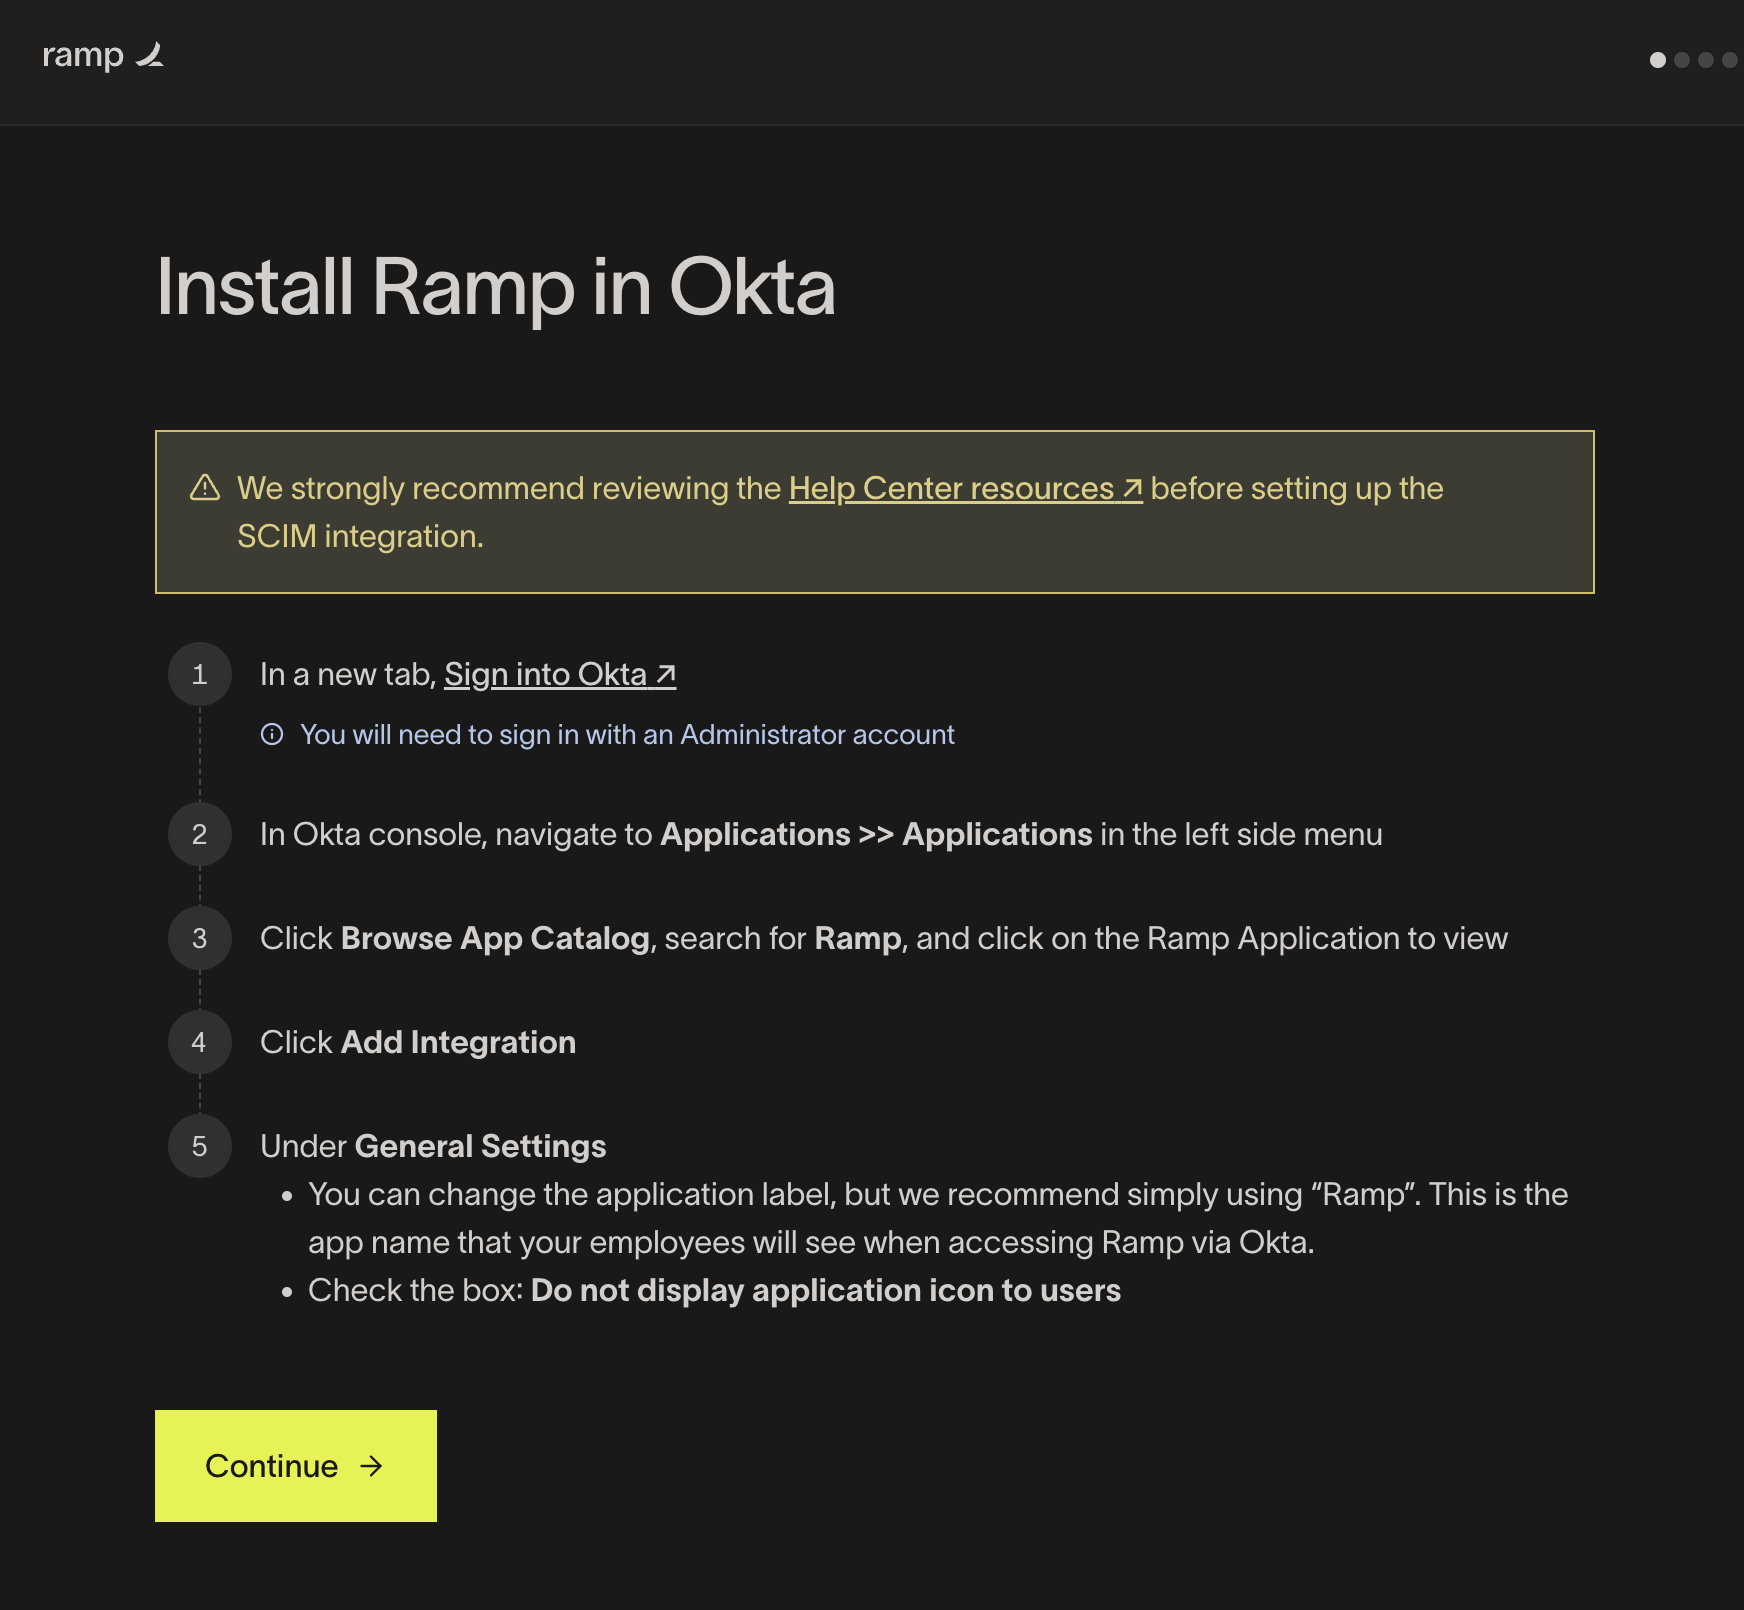Select the second progress dot indicator
Screen dimensions: 1744x1610
point(1682,60)
